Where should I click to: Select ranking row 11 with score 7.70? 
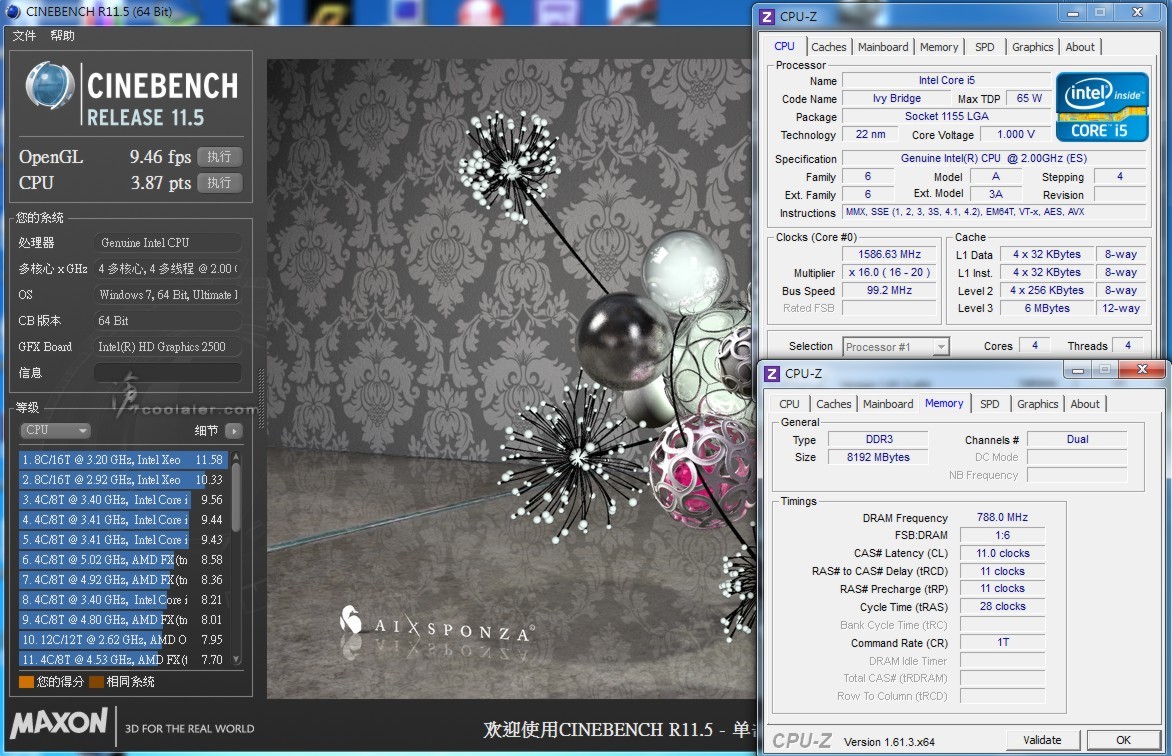122,660
